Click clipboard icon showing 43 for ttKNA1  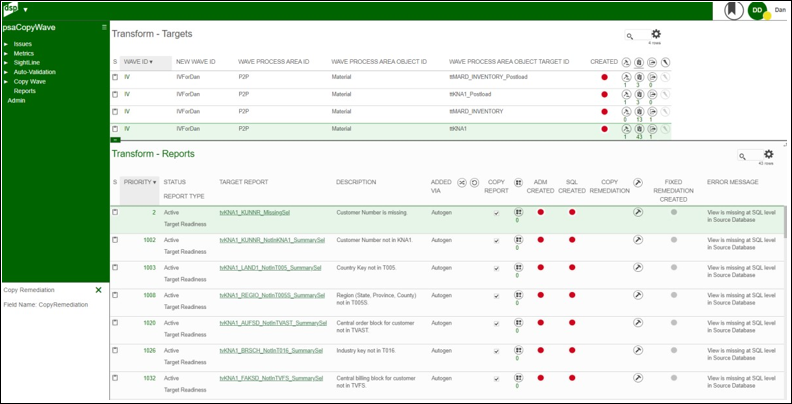[639, 129]
